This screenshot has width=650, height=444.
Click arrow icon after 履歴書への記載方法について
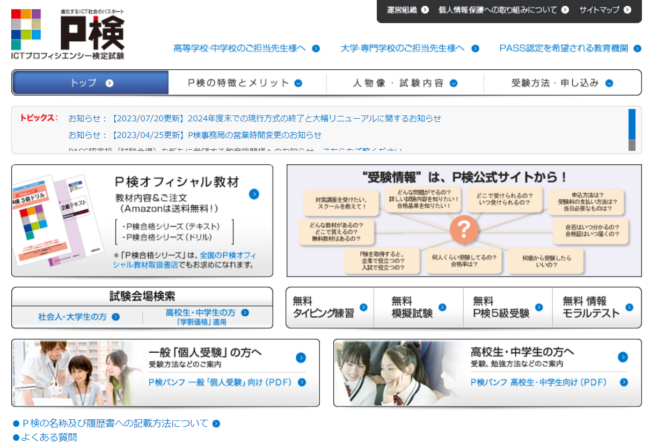tap(216, 424)
